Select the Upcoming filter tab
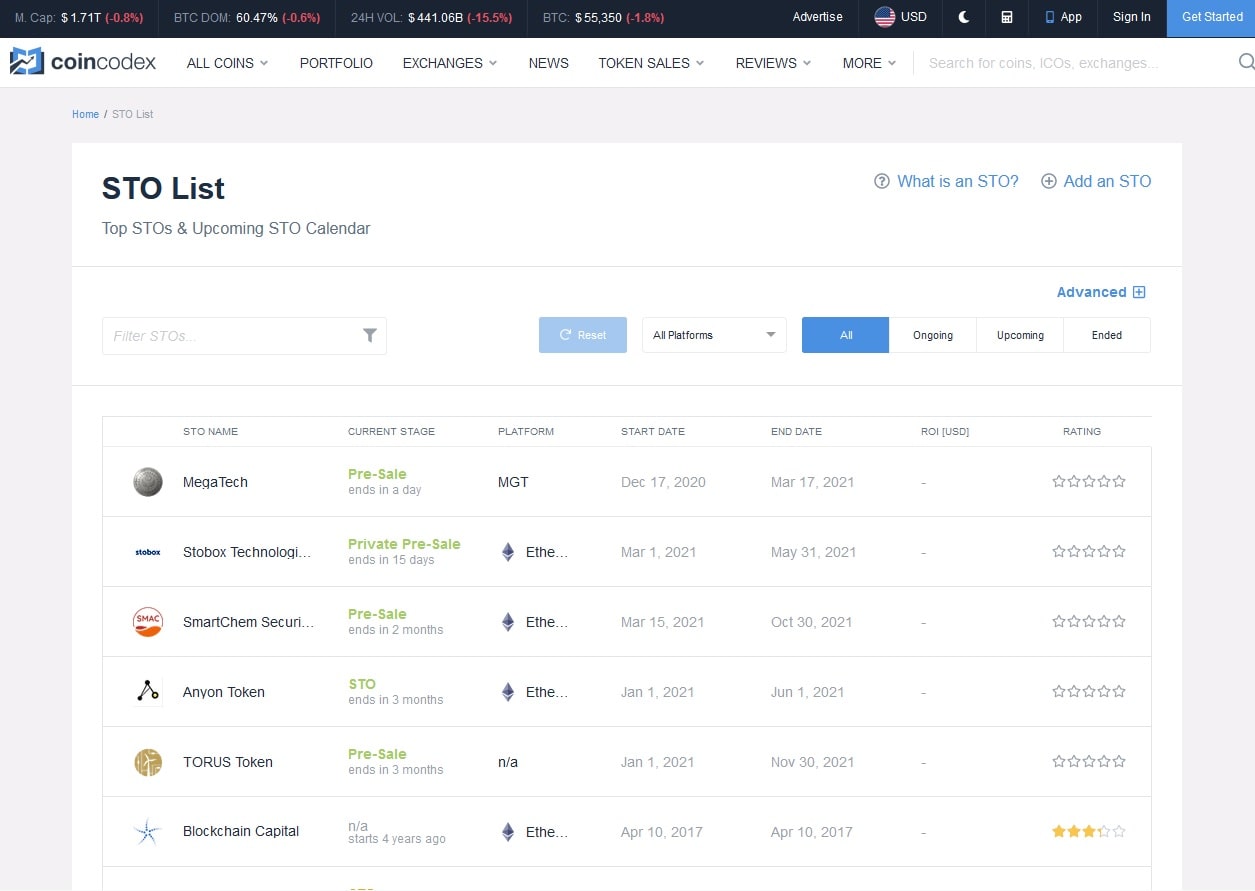The width and height of the screenshot is (1255, 891). click(x=1020, y=335)
